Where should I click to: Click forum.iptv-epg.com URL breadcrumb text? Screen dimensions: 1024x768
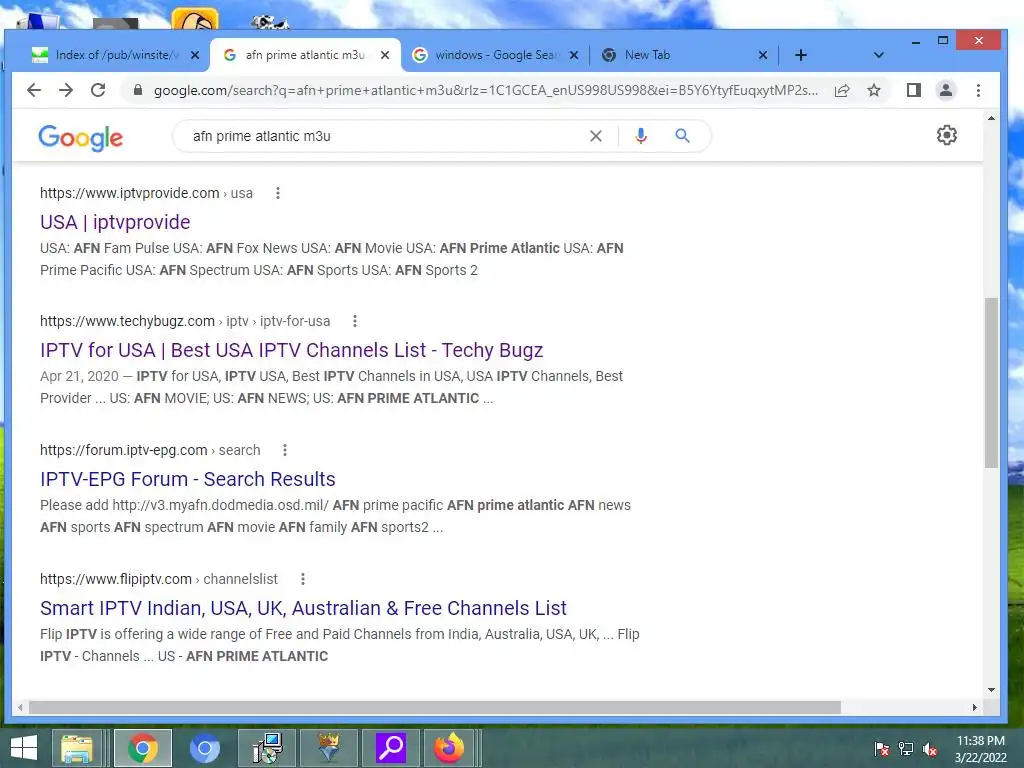(x=150, y=450)
